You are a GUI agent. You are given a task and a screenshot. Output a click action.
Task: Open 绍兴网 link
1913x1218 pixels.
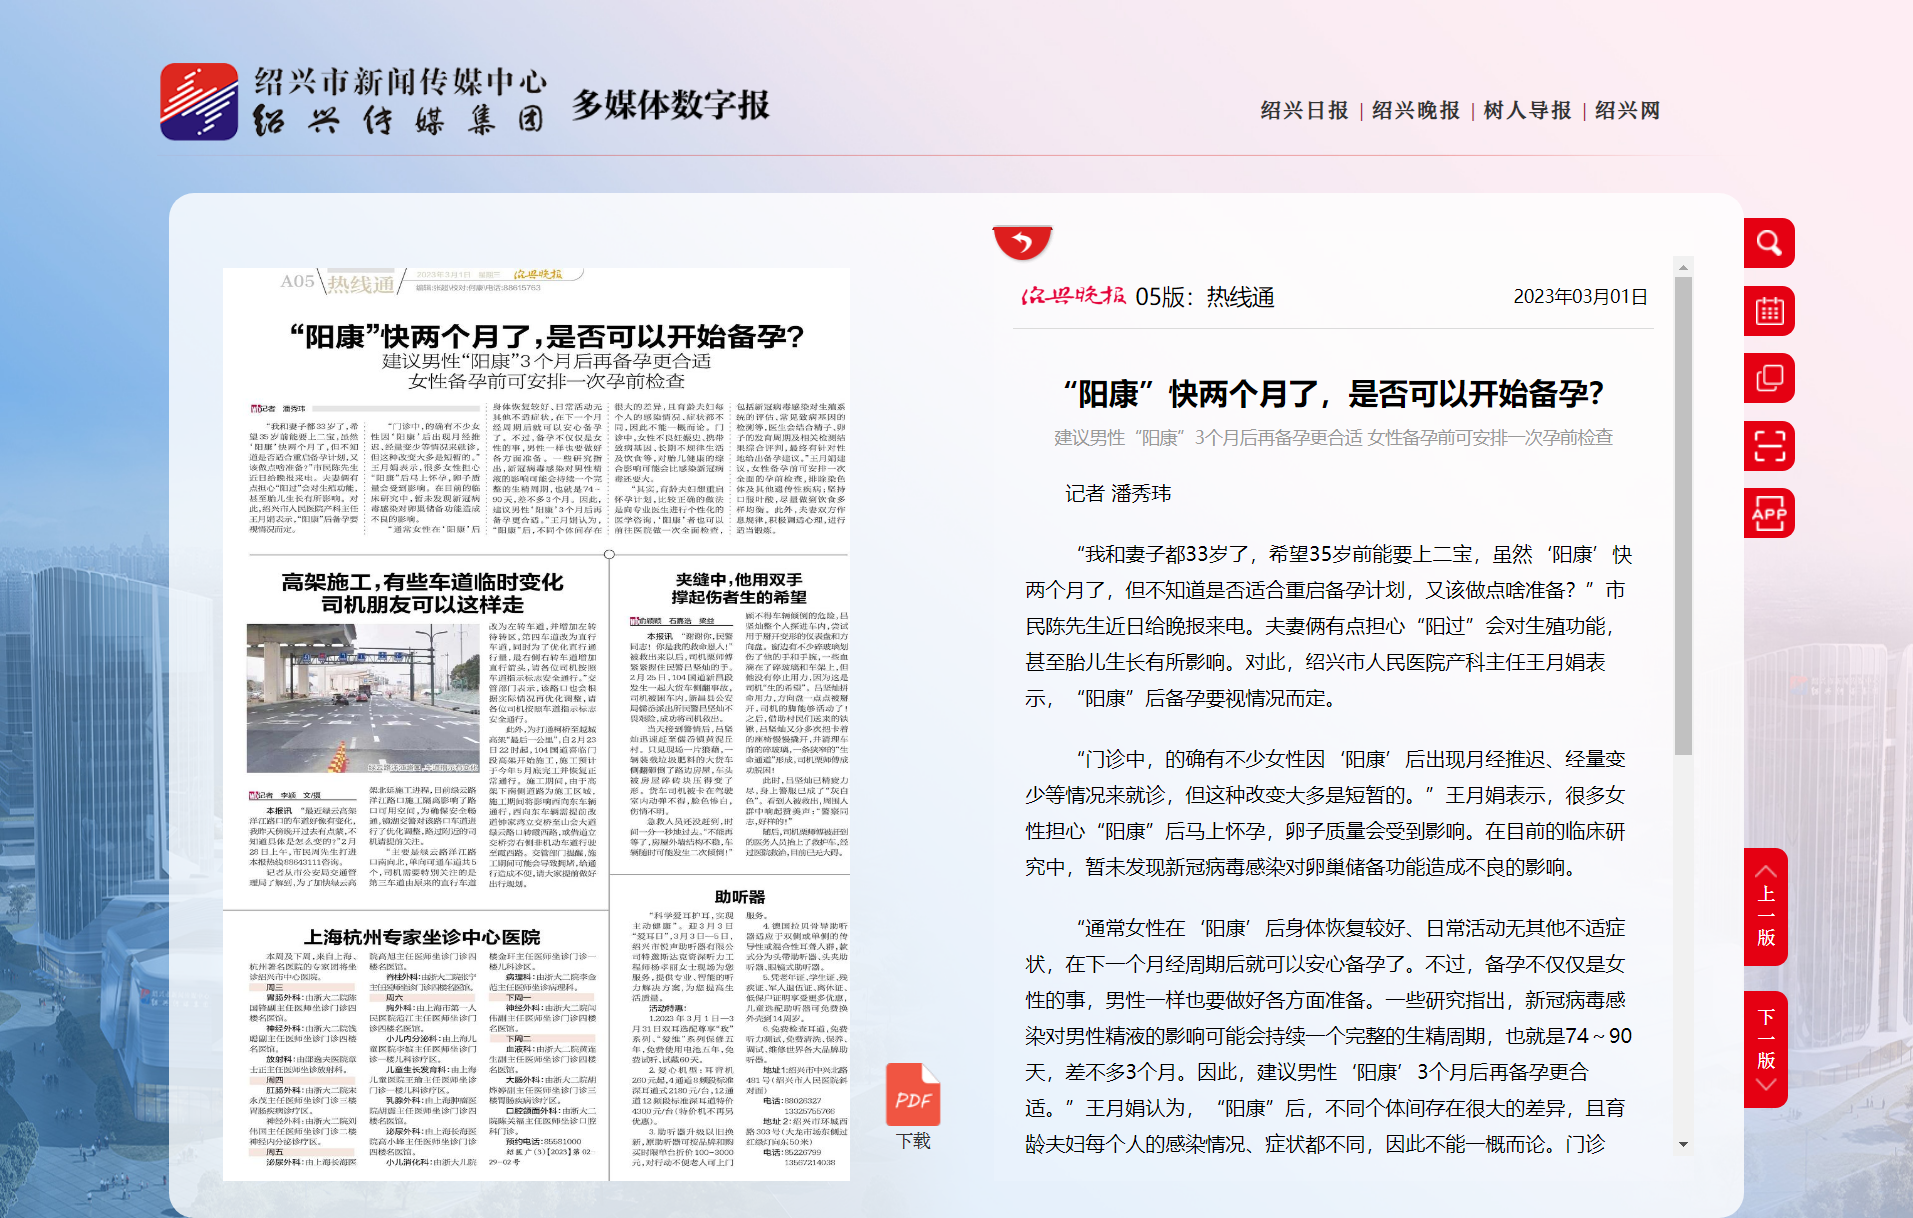point(1627,110)
